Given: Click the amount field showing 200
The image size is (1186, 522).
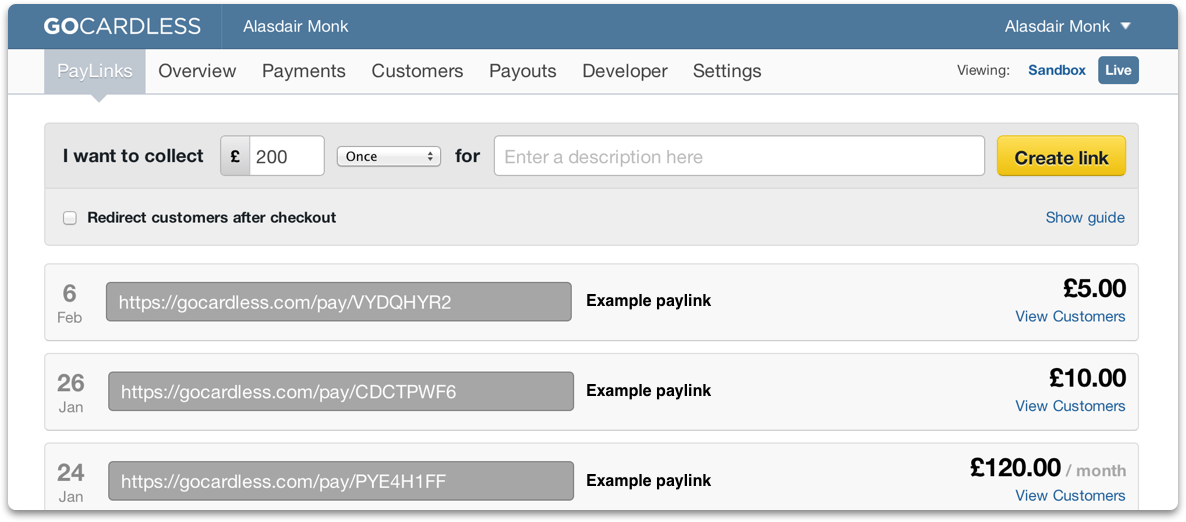Looking at the screenshot, I should (x=287, y=156).
